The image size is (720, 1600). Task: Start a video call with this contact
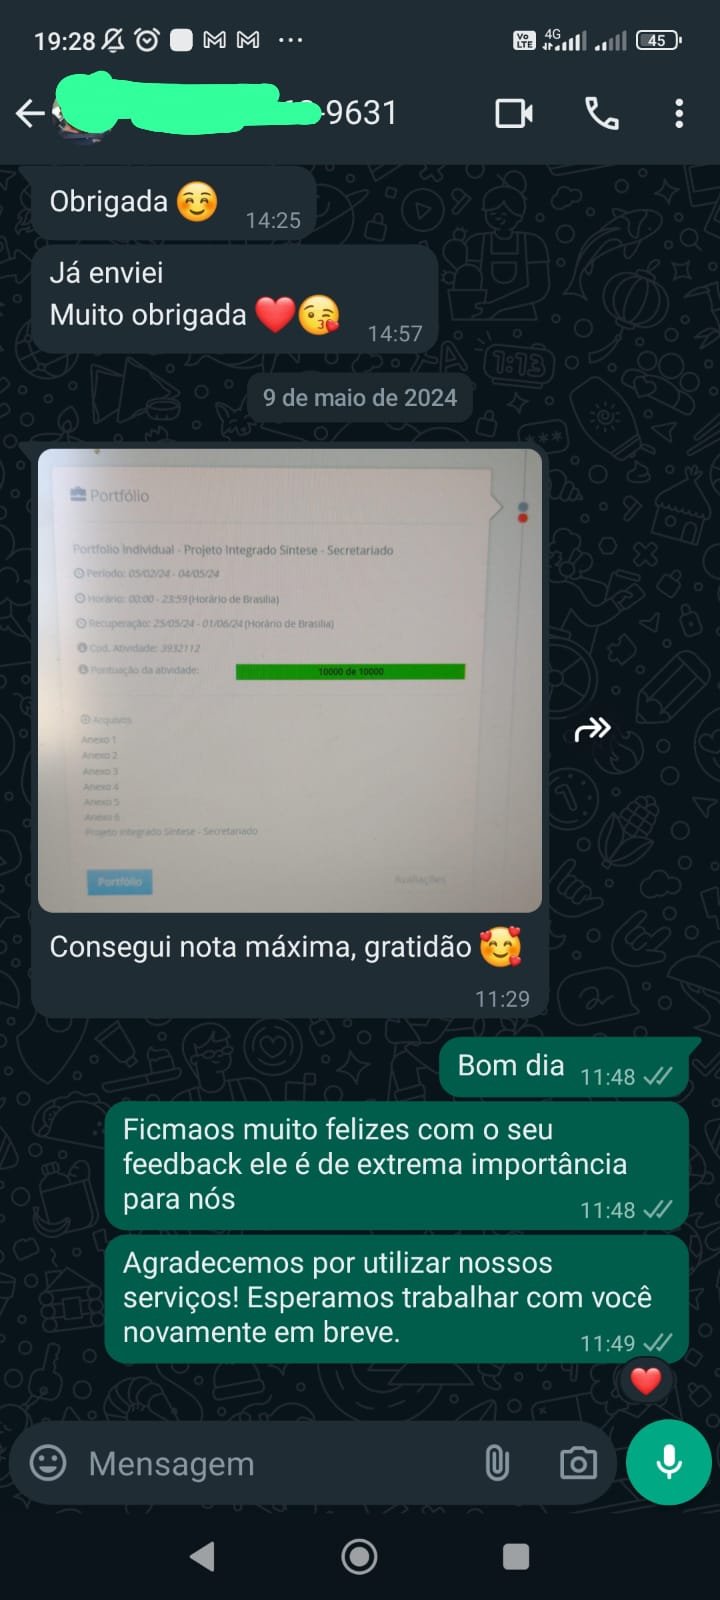tap(514, 114)
